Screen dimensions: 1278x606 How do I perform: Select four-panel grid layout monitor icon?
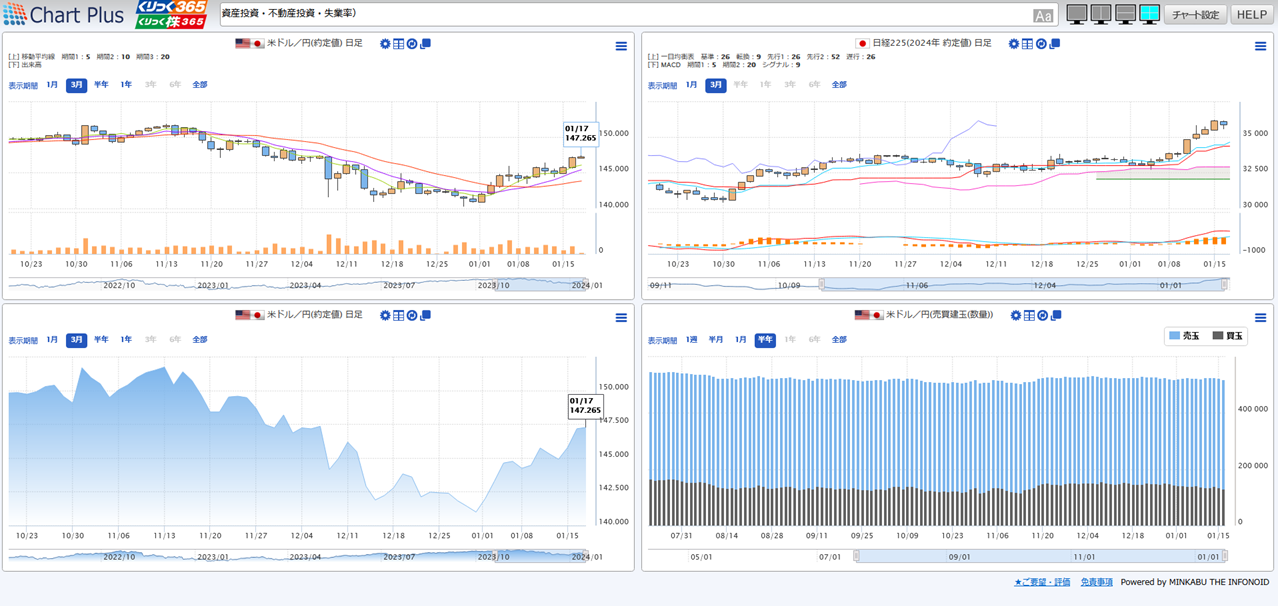pos(1149,14)
